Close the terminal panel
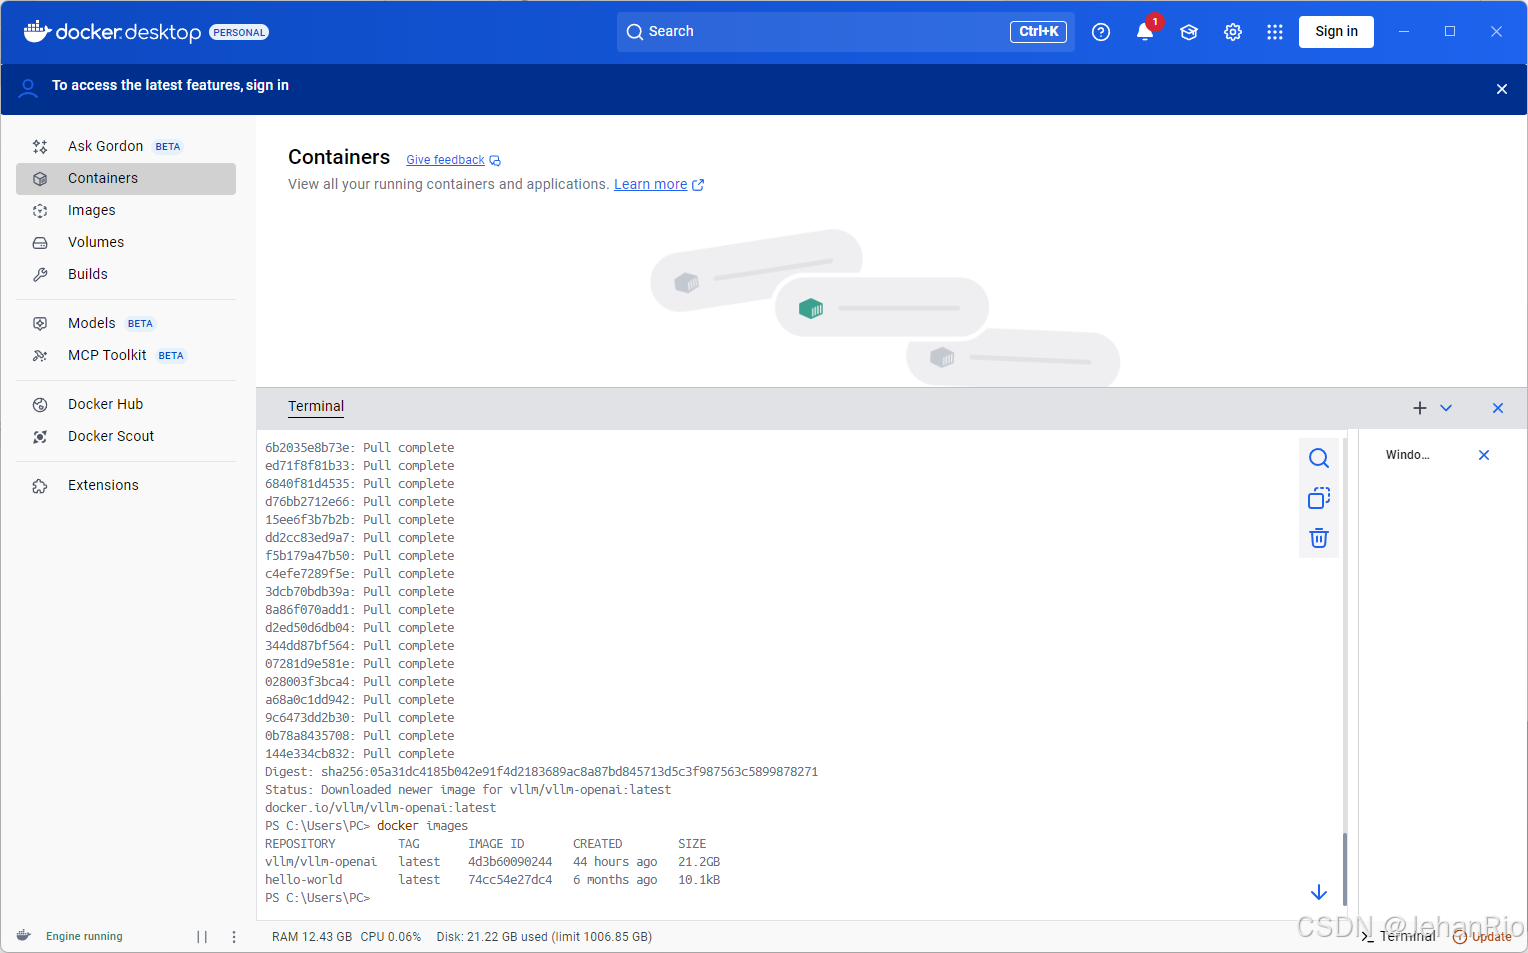1528x953 pixels. [1498, 408]
